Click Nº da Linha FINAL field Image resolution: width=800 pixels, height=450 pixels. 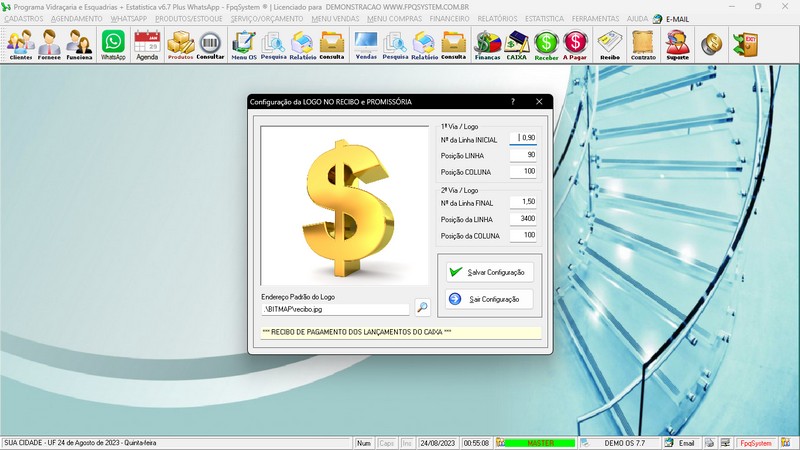[x=523, y=202]
